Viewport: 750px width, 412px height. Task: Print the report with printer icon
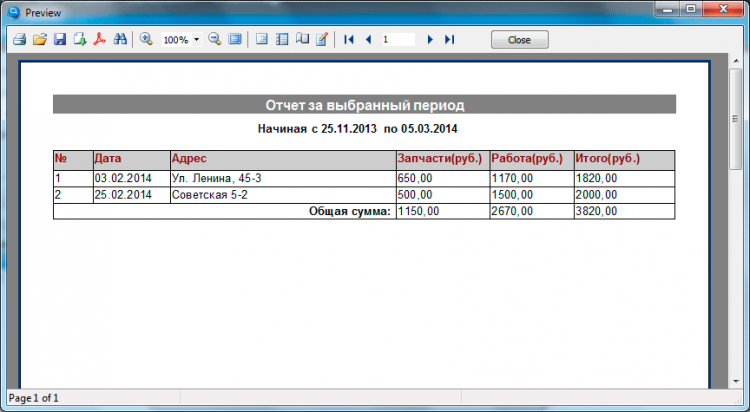20,39
